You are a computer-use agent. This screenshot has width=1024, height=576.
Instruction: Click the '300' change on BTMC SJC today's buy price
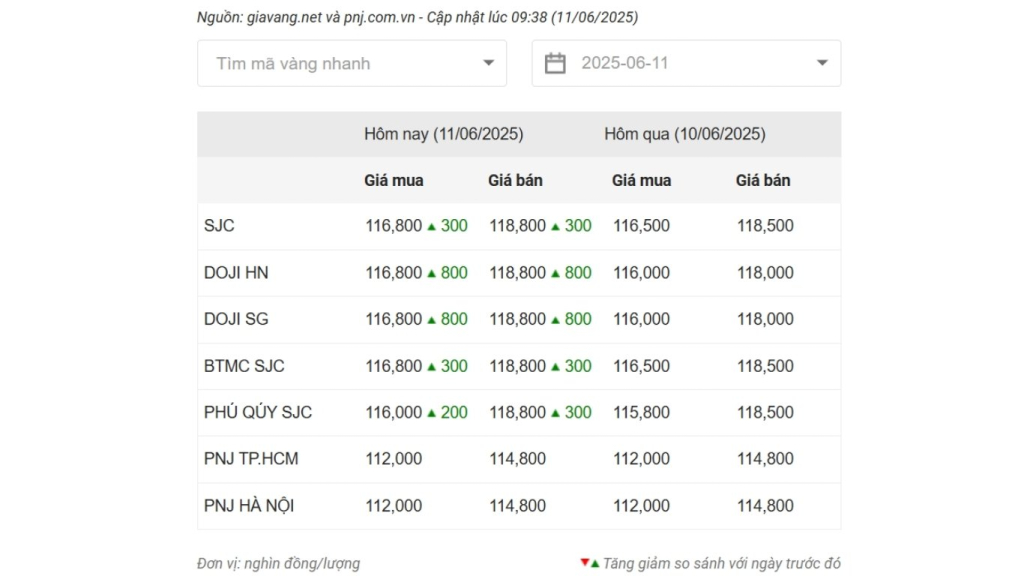(454, 366)
